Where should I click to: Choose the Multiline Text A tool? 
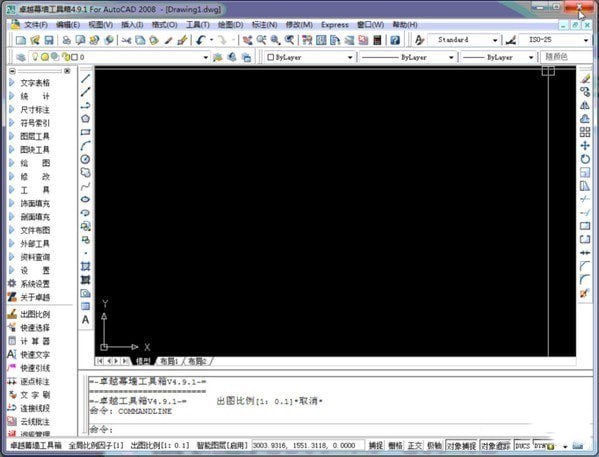pos(86,320)
